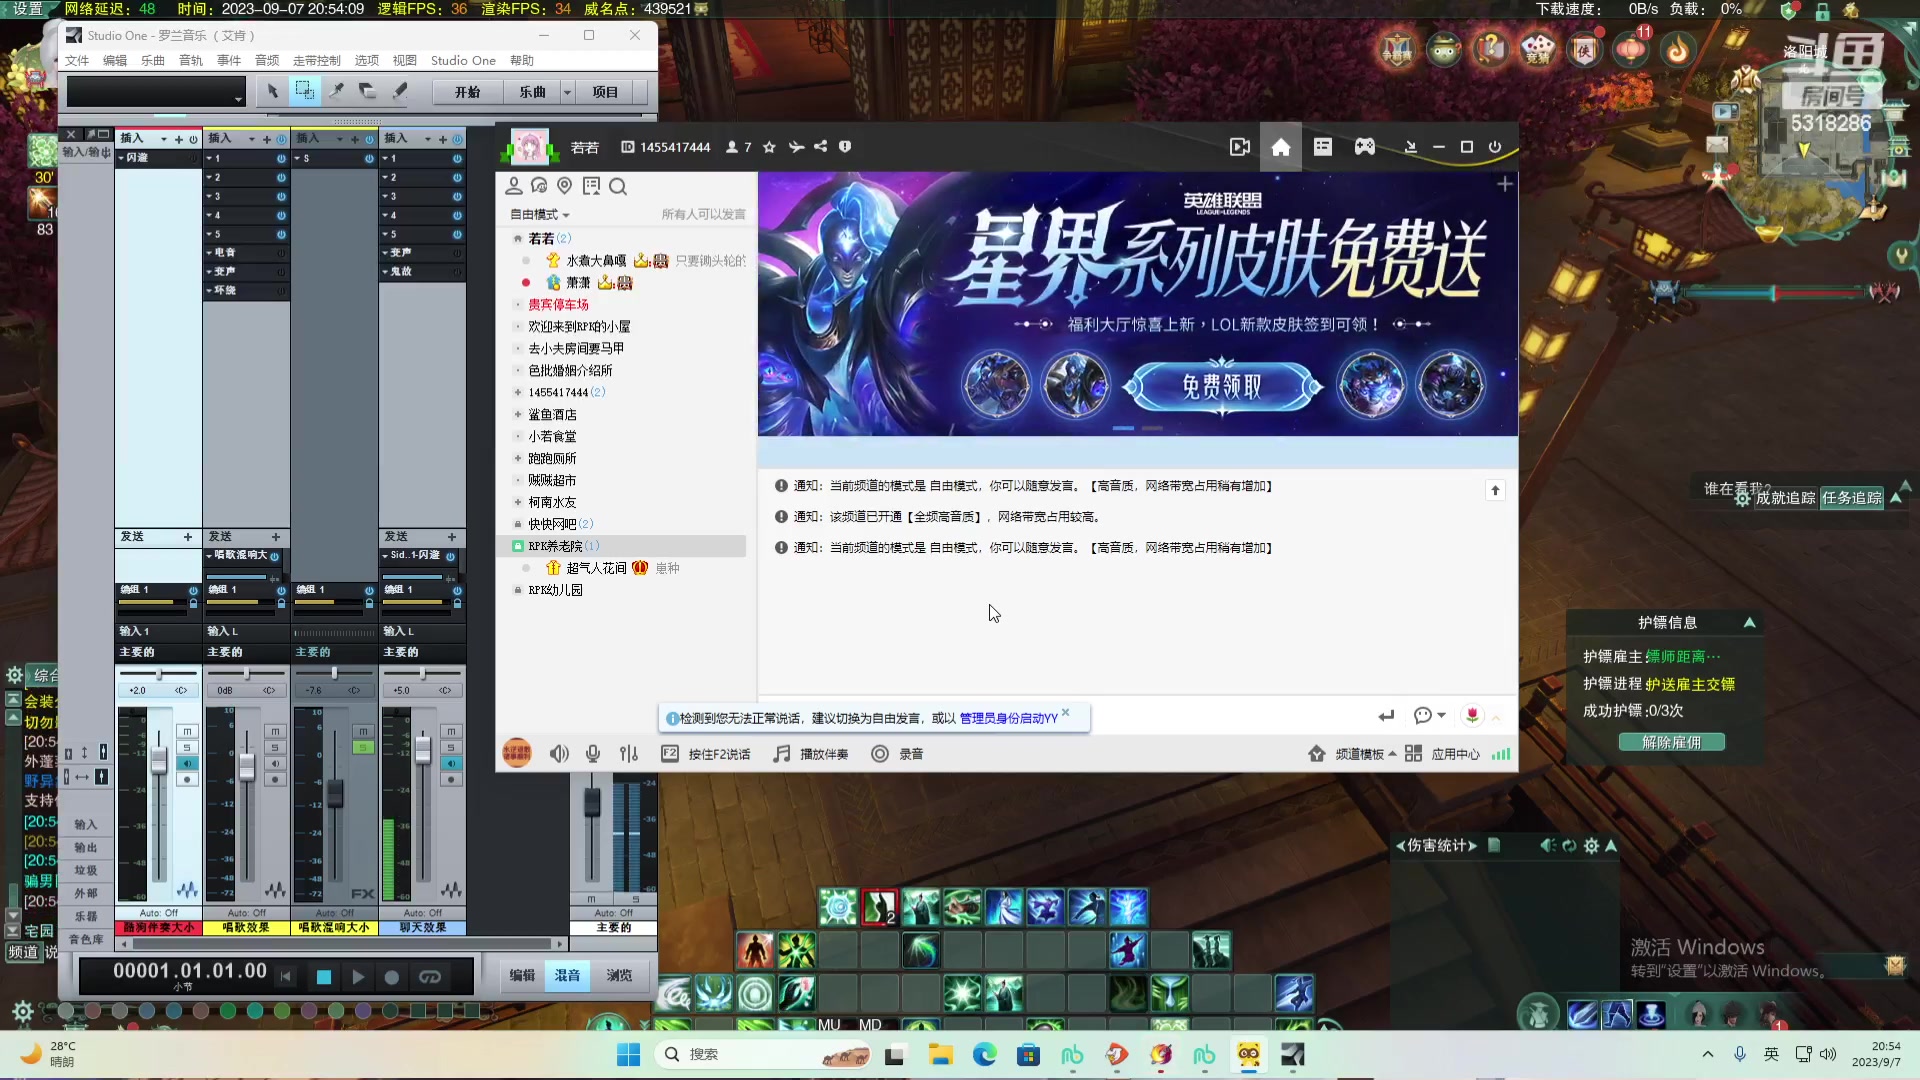
Task: Switch to the 浏览 tab
Action: tap(619, 975)
